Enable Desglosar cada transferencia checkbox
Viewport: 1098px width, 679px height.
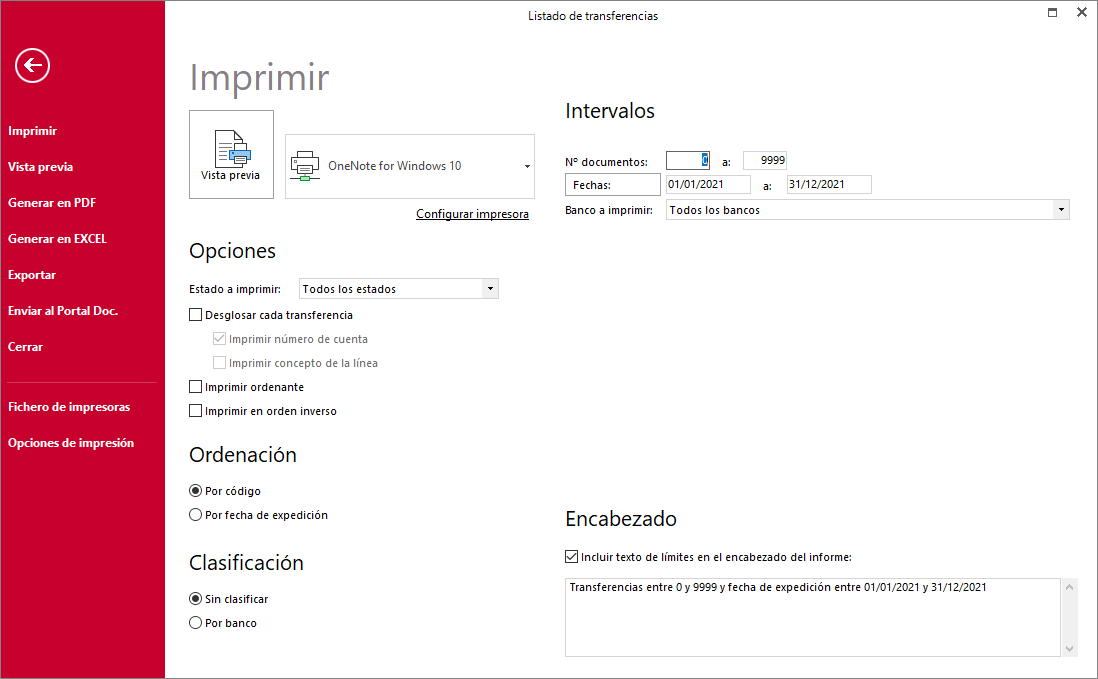tap(195, 315)
